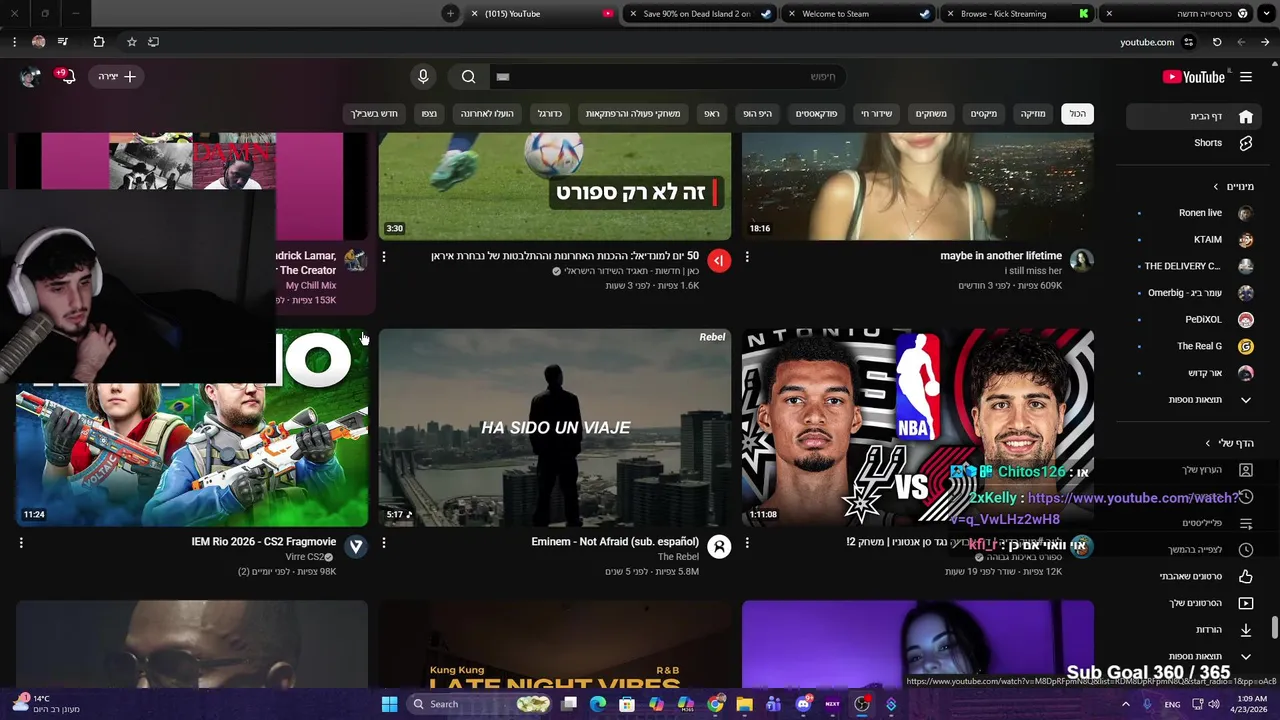Switch to 'Browse - Kick Streaming' tab

click(1017, 14)
